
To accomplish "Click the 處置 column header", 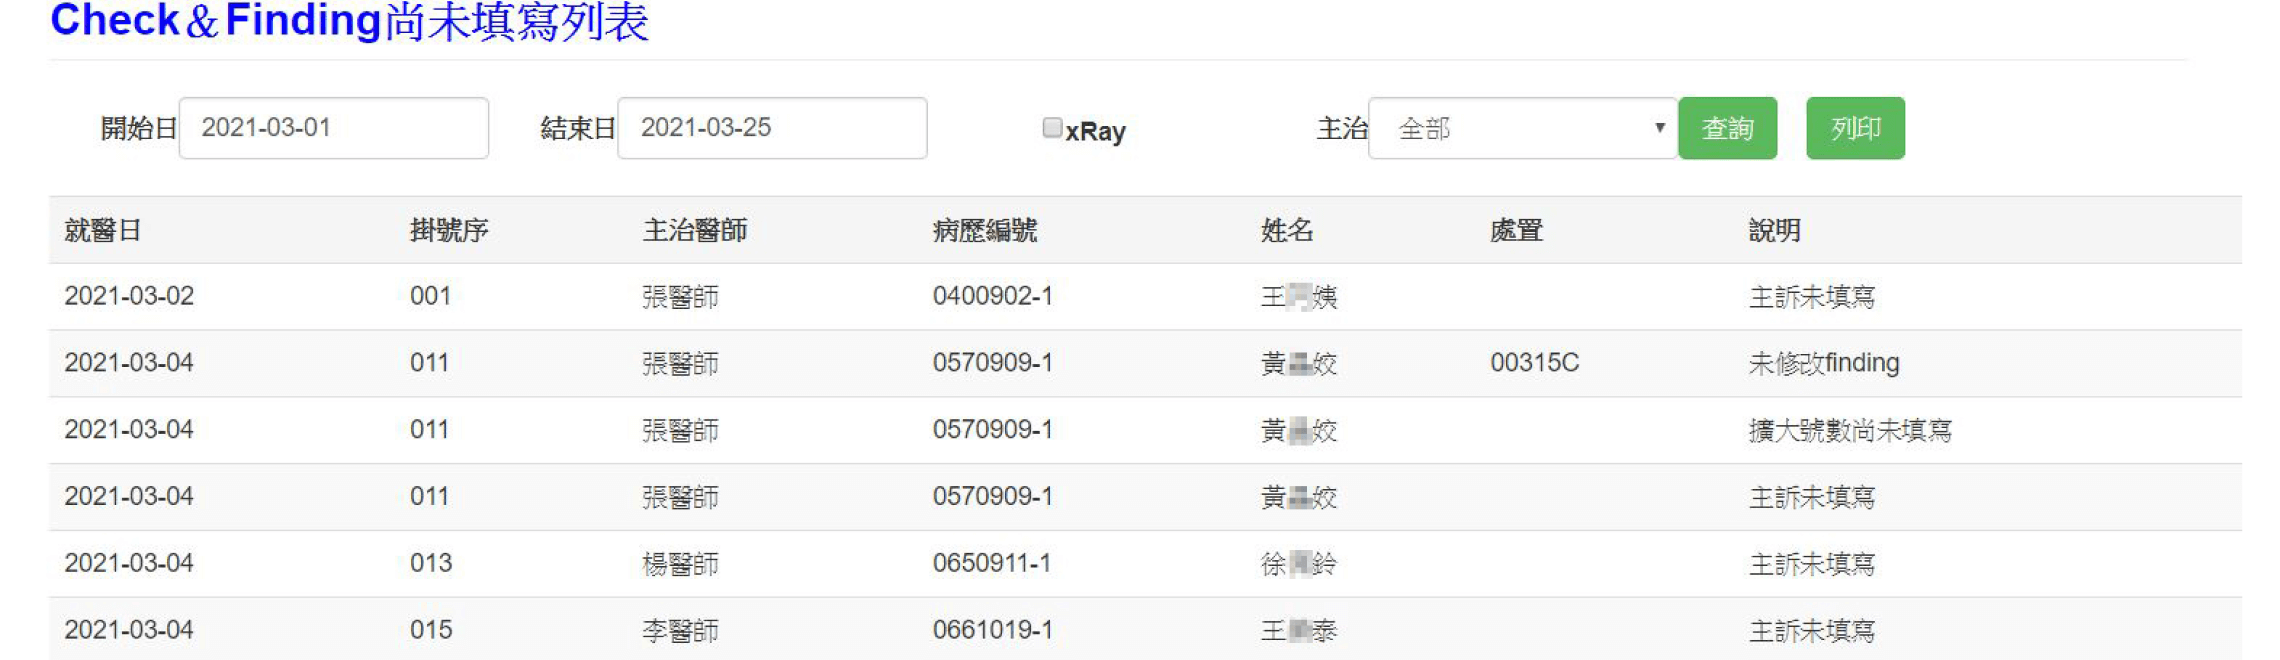I will pyautogui.click(x=1516, y=231).
